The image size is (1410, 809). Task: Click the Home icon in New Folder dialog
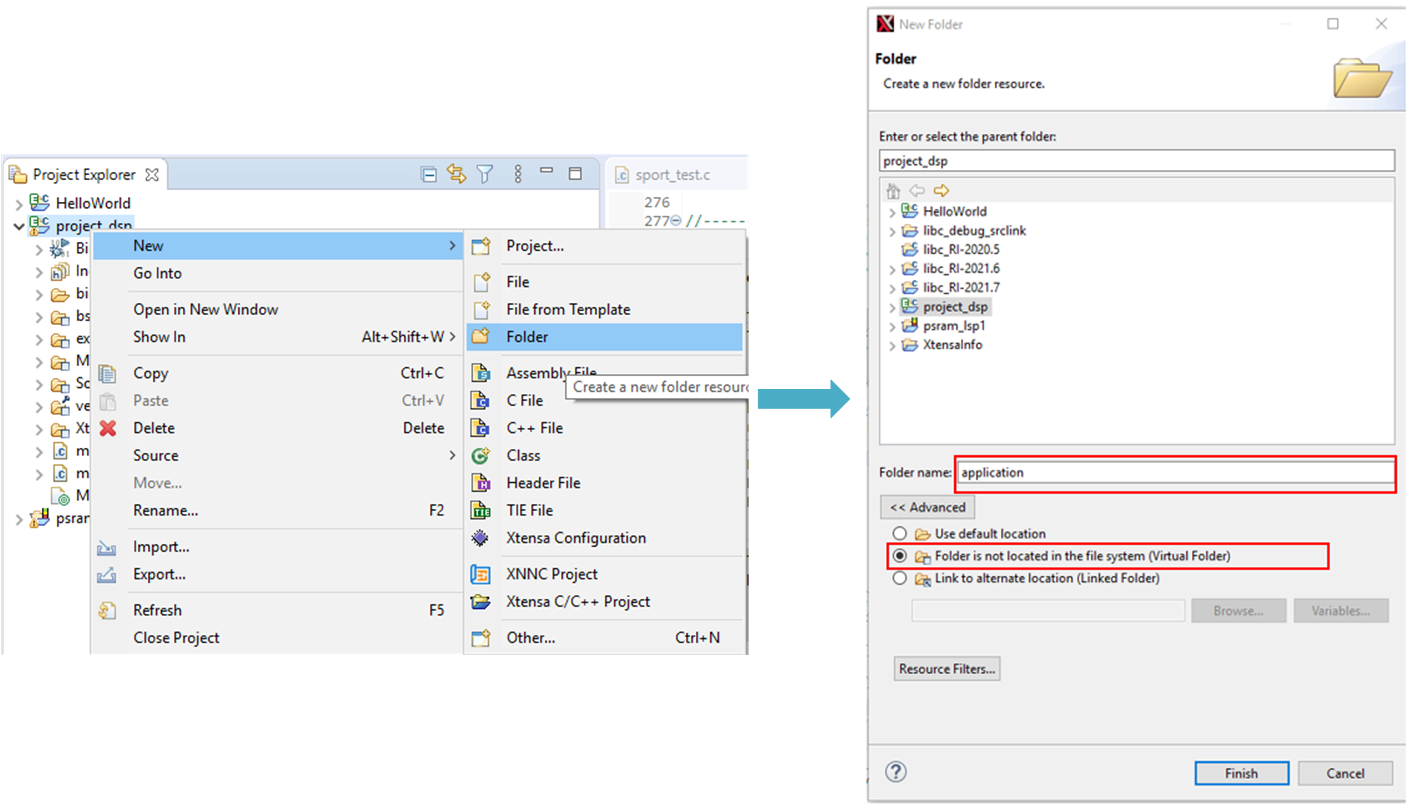pyautogui.click(x=893, y=191)
